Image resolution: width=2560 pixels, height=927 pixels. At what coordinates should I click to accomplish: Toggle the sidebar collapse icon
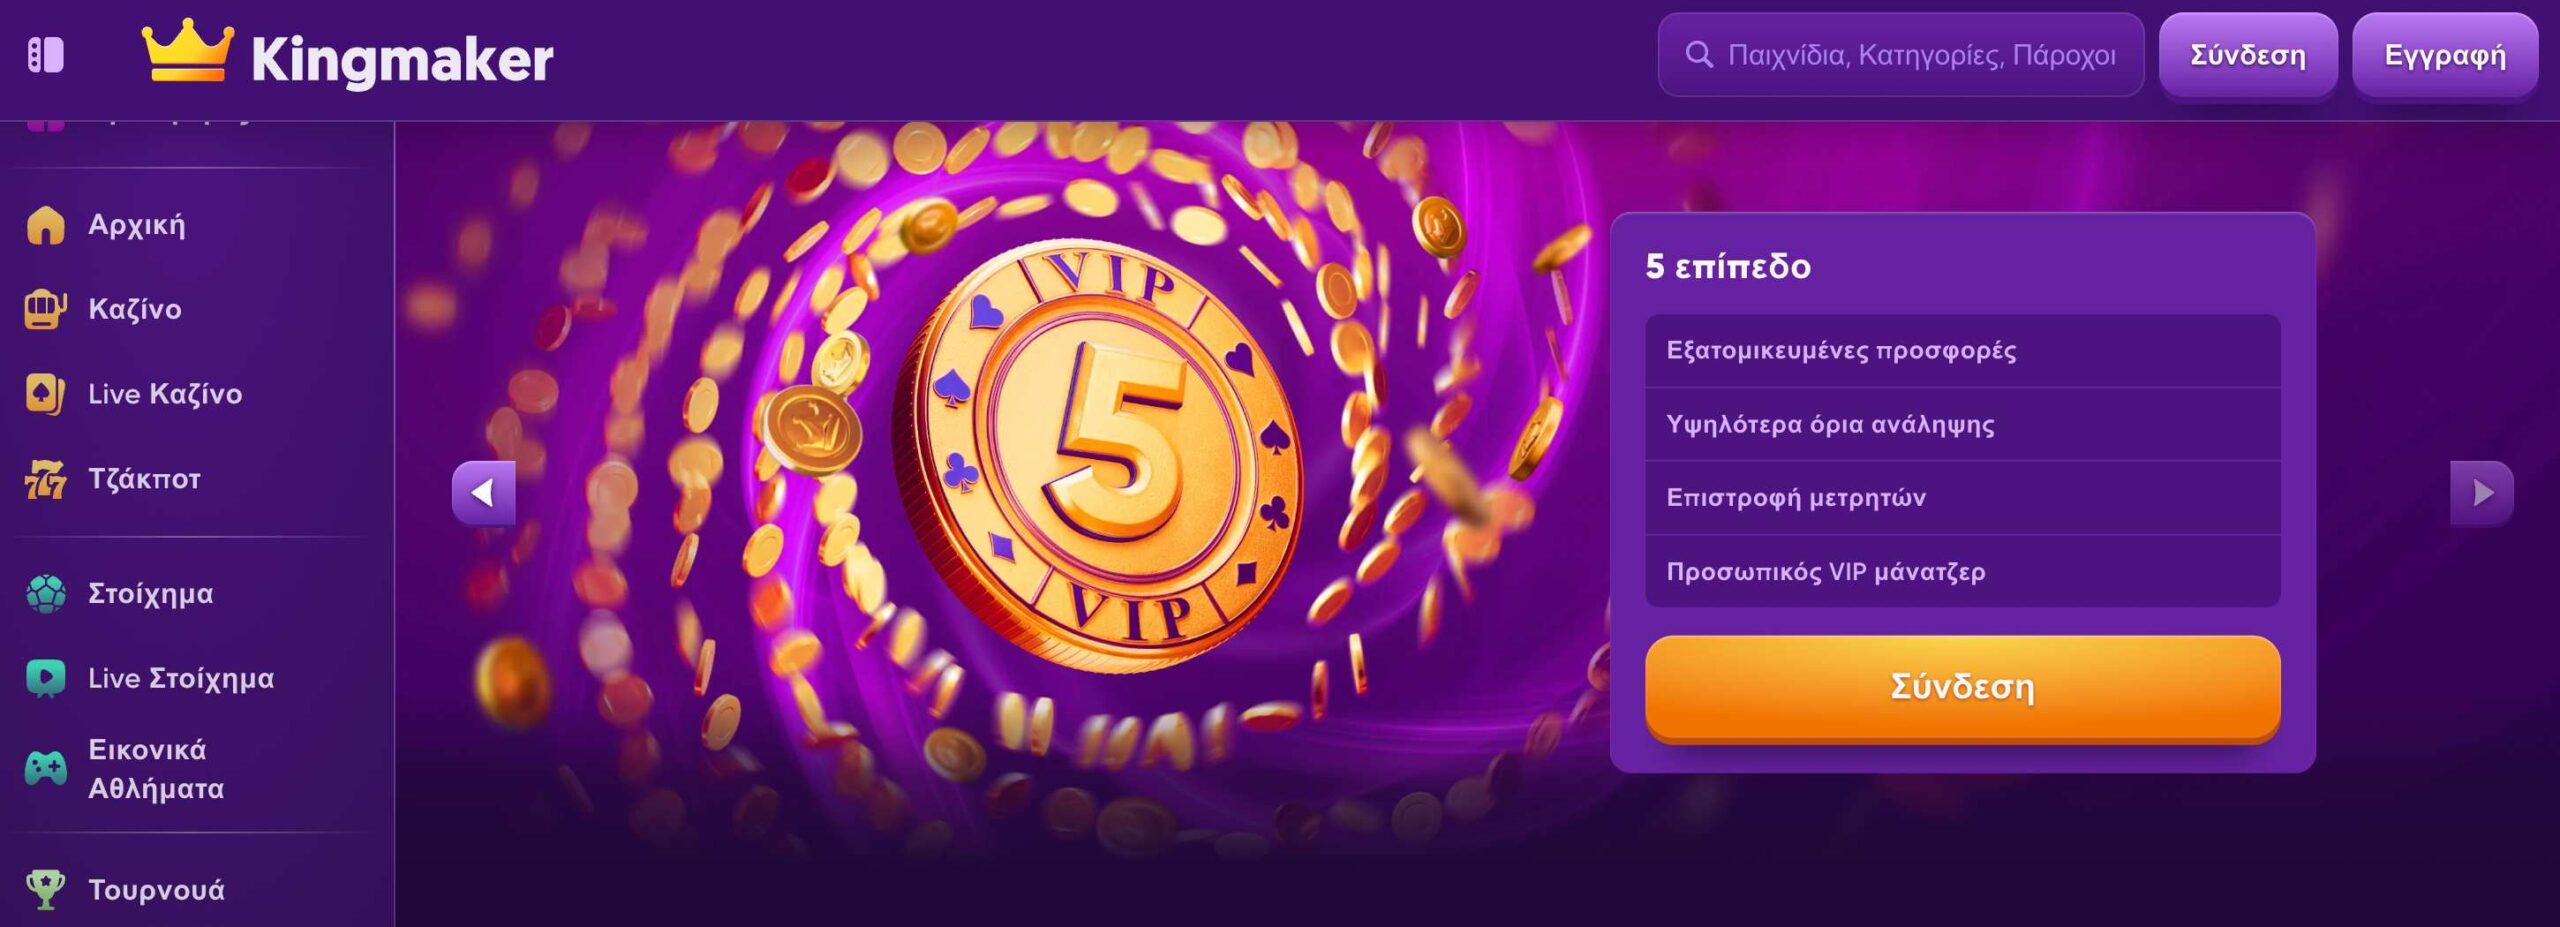pyautogui.click(x=45, y=55)
